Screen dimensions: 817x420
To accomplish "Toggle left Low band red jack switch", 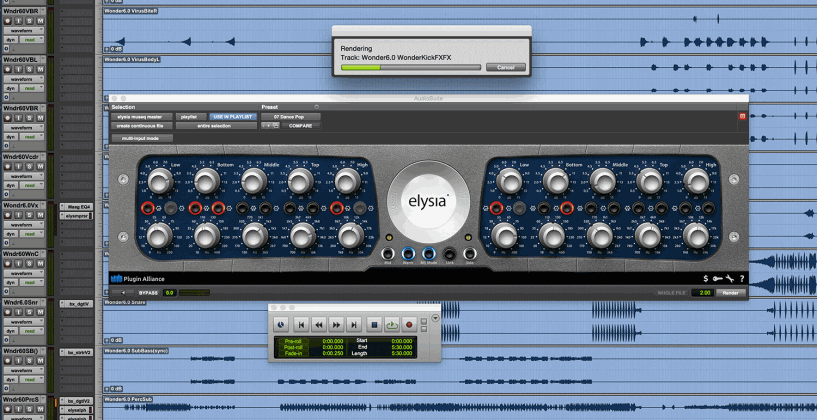I will 148,208.
